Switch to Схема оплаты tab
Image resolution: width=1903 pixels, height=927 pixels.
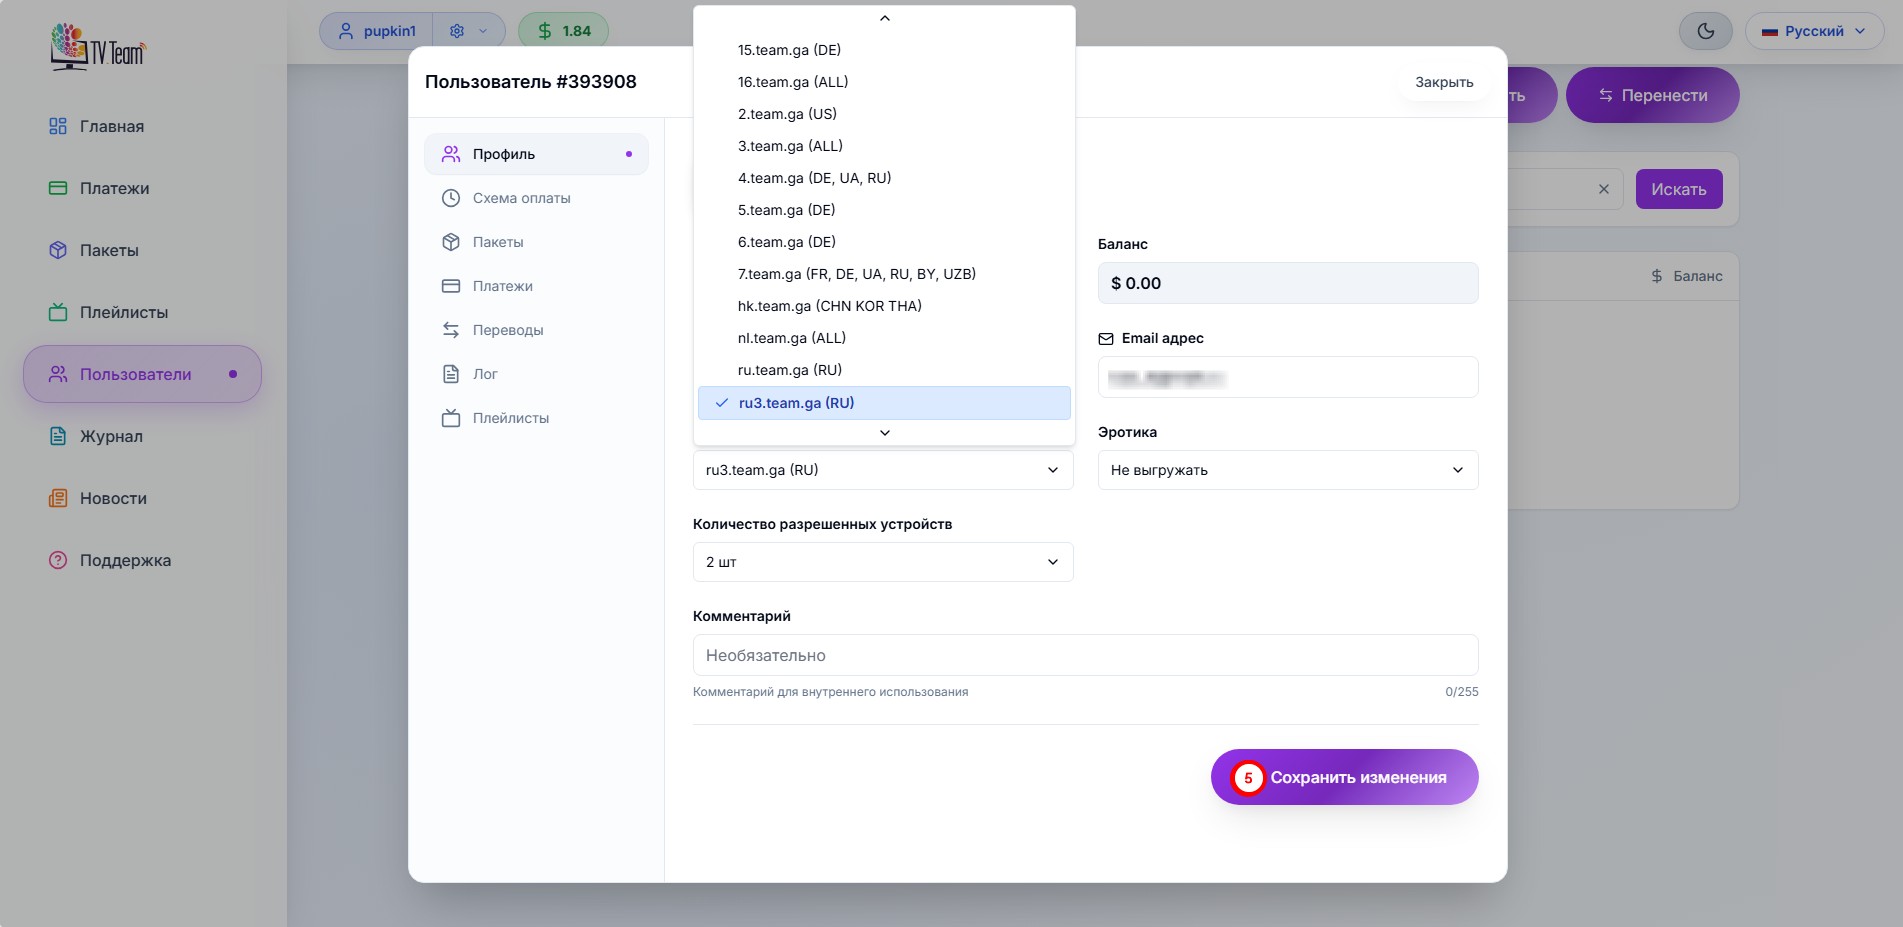point(521,198)
